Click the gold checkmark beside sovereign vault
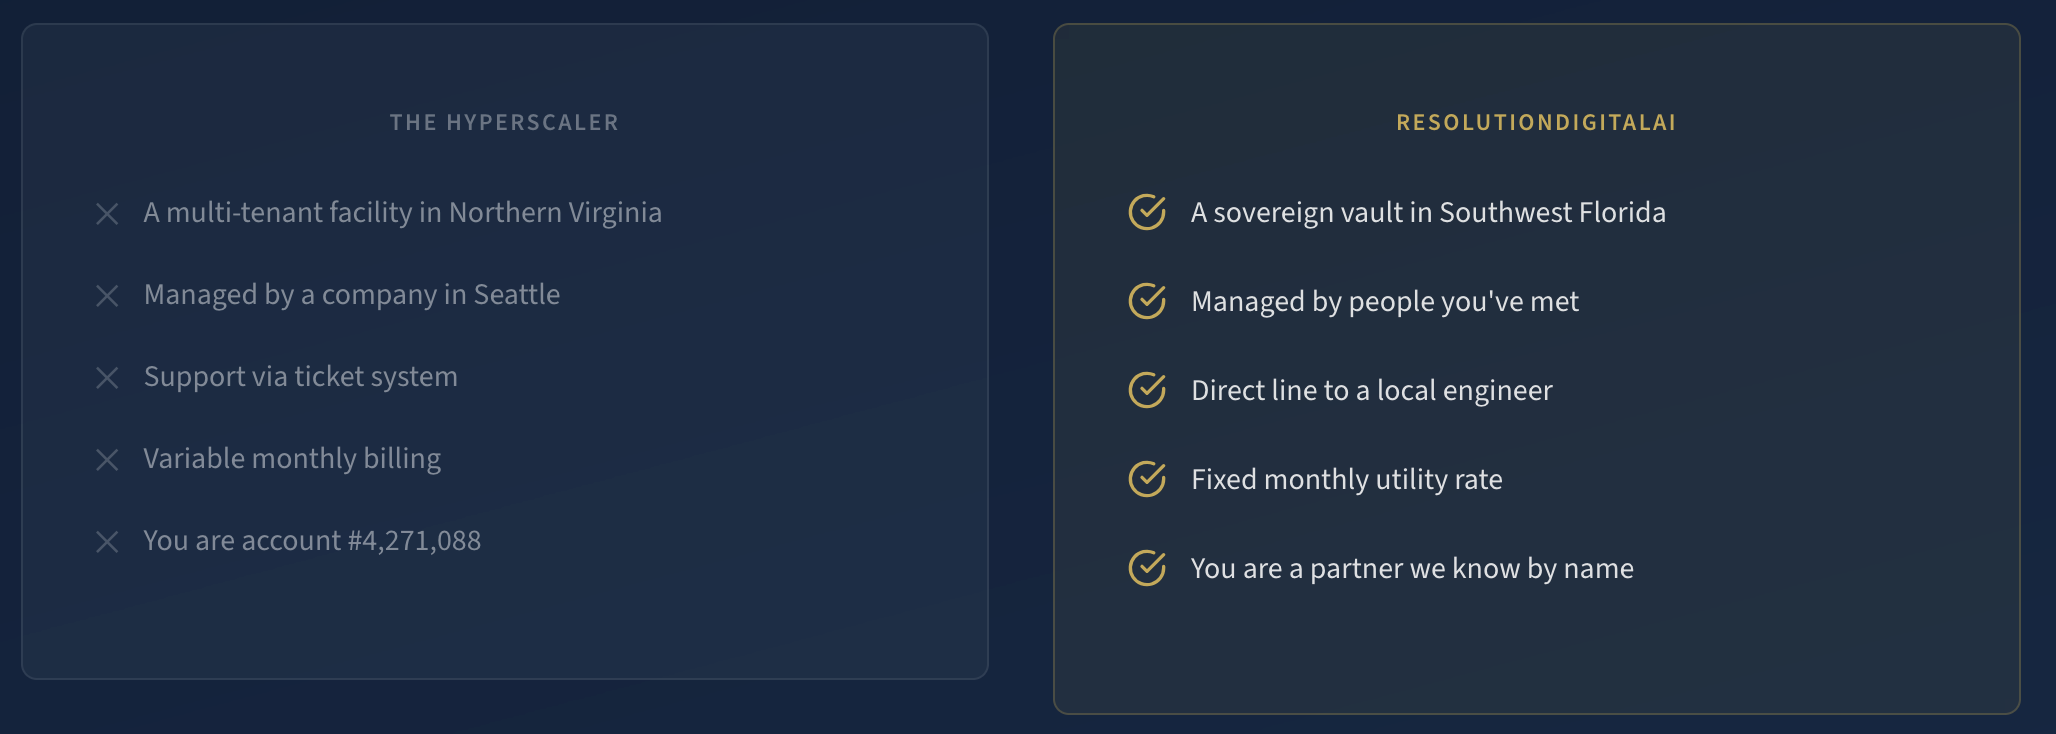The image size is (2056, 734). 1147,212
